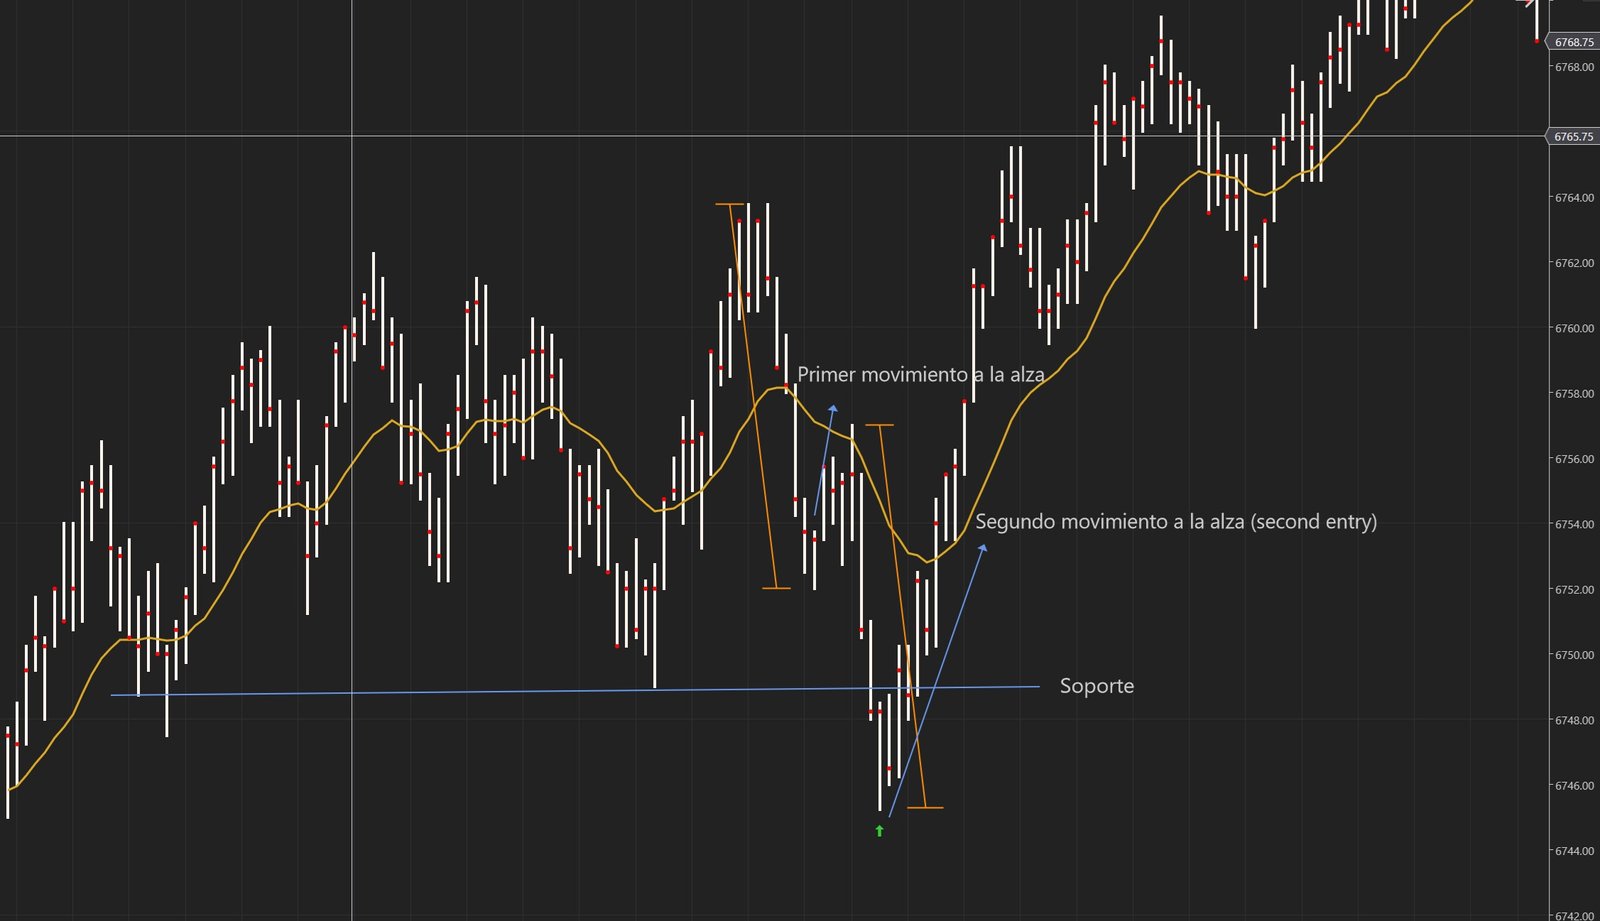Click the 6754.00 price axis label
1600x921 pixels.
point(1574,524)
